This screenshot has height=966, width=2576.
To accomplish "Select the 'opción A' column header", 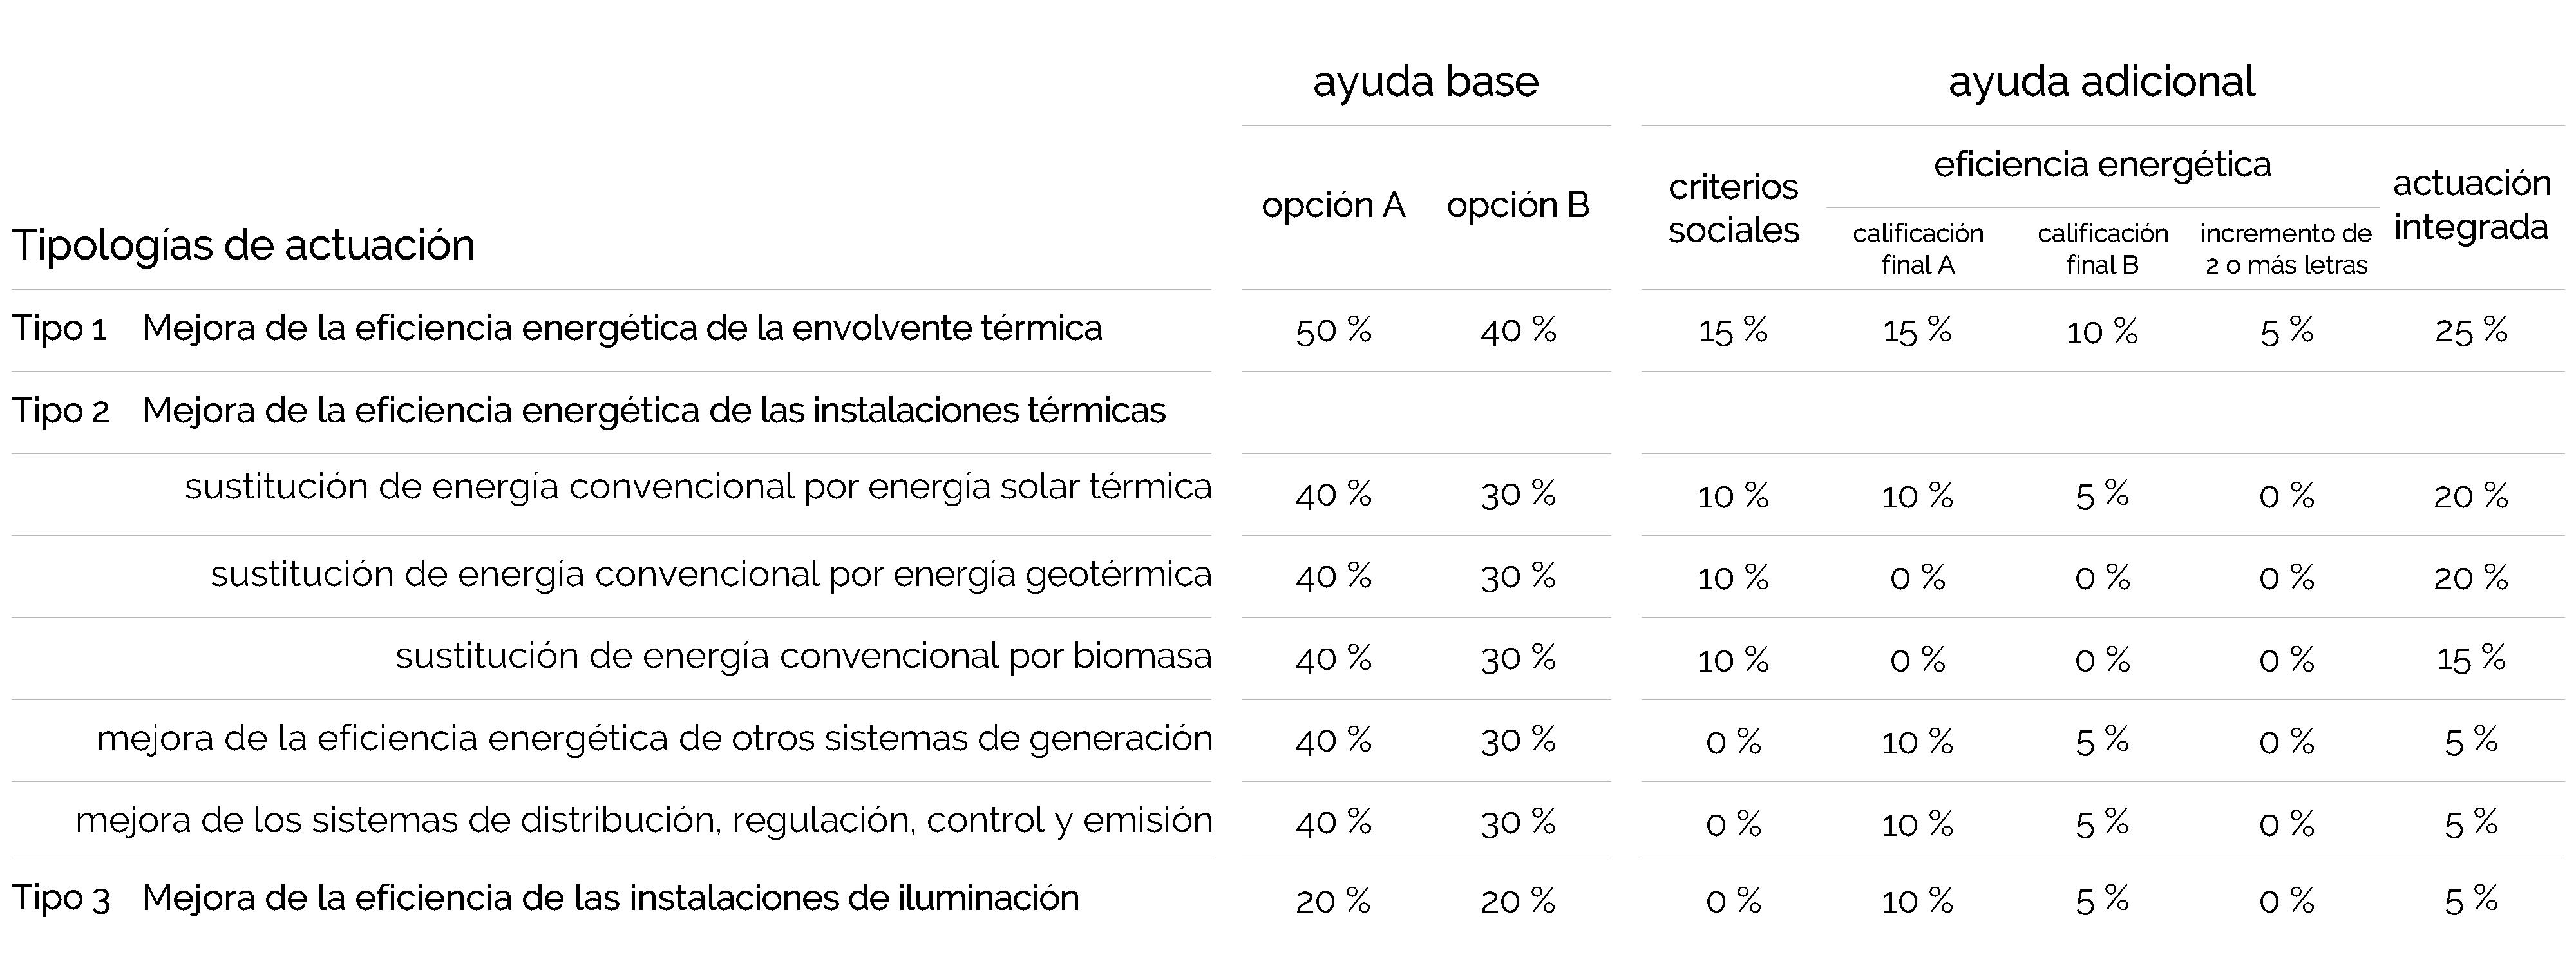I will [x=1333, y=205].
